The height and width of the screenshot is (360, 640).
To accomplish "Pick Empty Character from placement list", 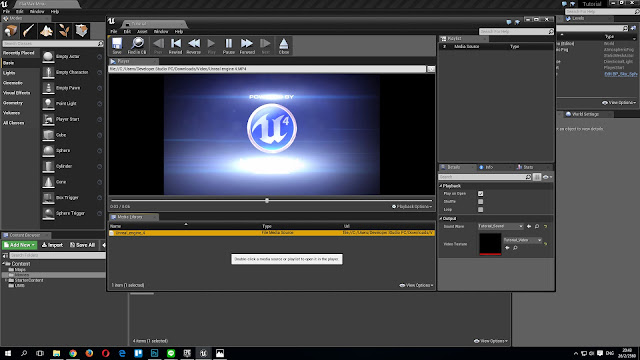I will tap(72, 72).
